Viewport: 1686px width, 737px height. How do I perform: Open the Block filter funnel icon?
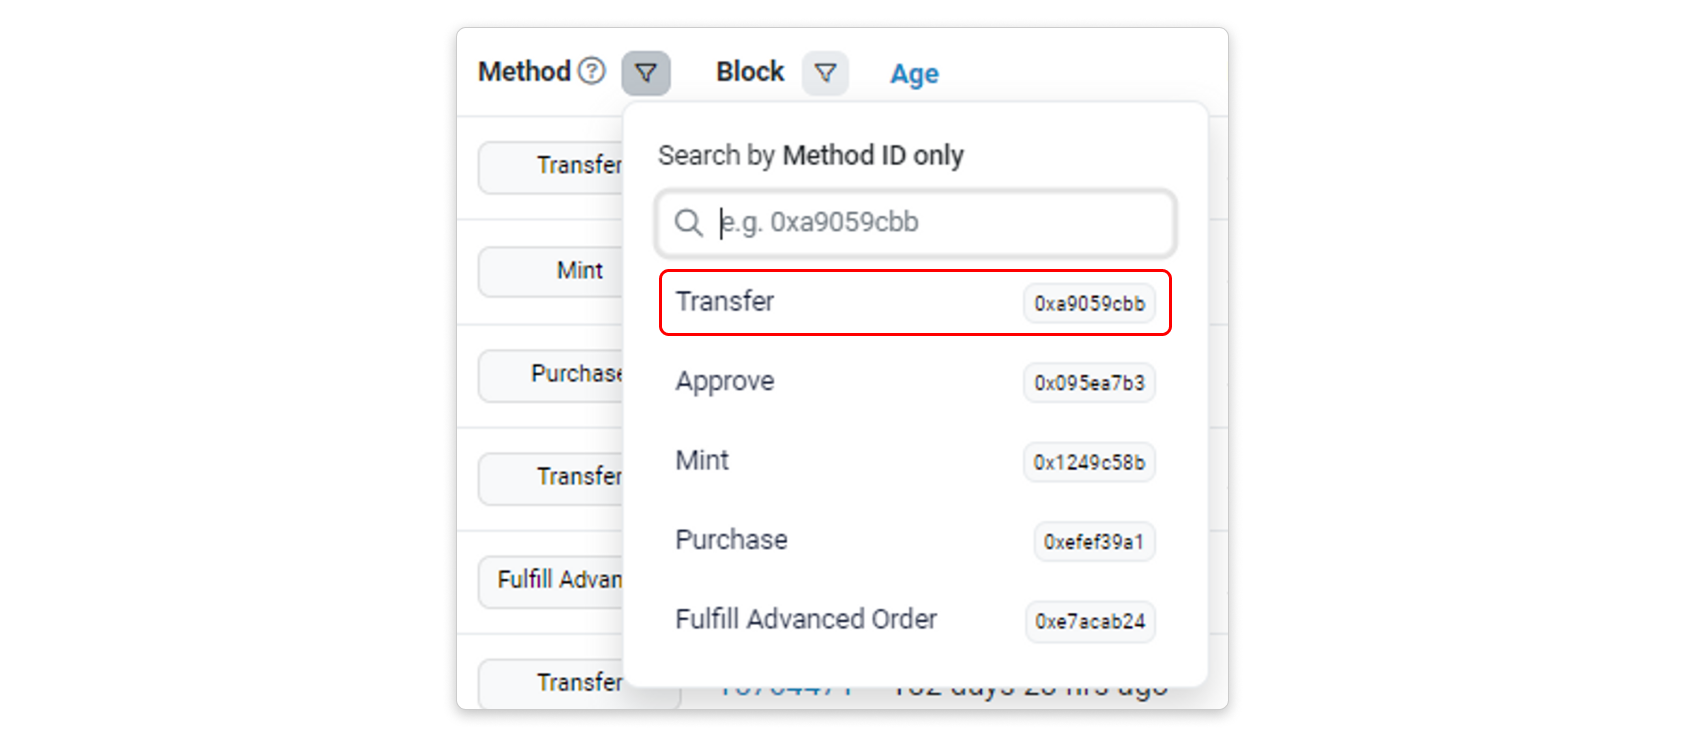(x=825, y=73)
